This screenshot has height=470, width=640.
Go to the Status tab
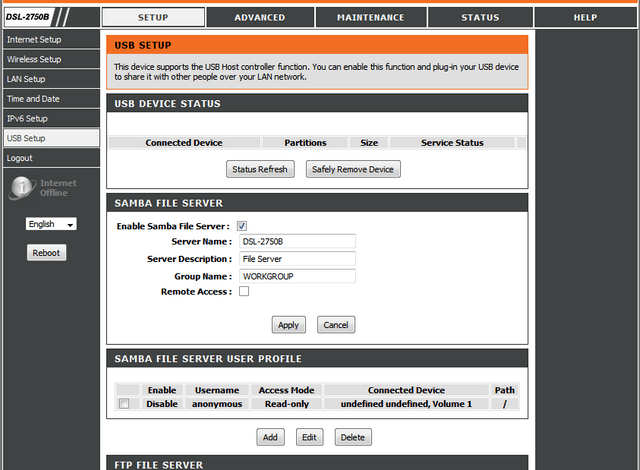tap(480, 17)
